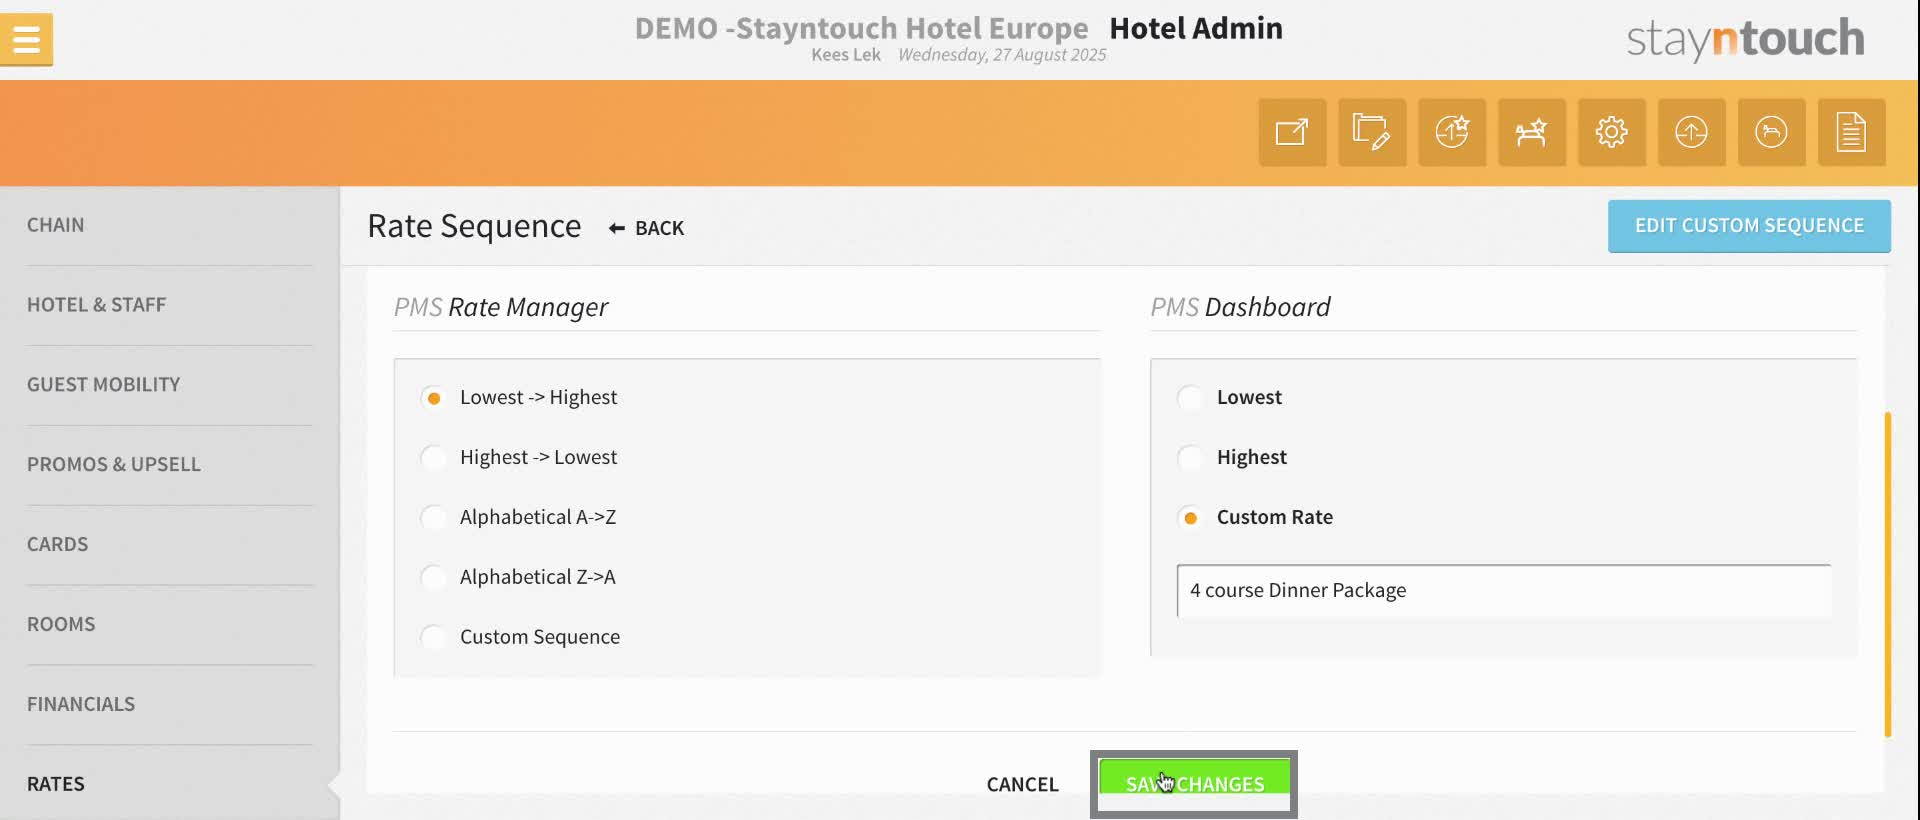
Task: Open the Rates section
Action: pos(56,785)
